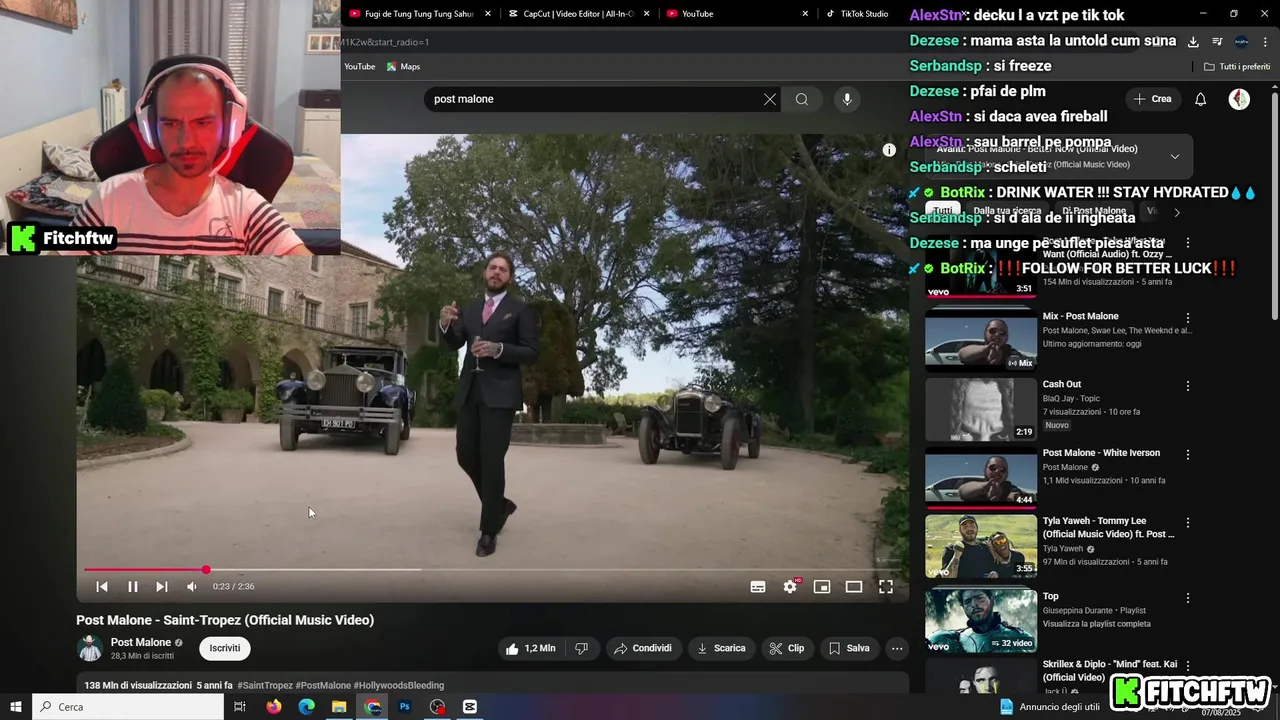Open the Maps bookmark
The height and width of the screenshot is (720, 1280).
(x=404, y=66)
